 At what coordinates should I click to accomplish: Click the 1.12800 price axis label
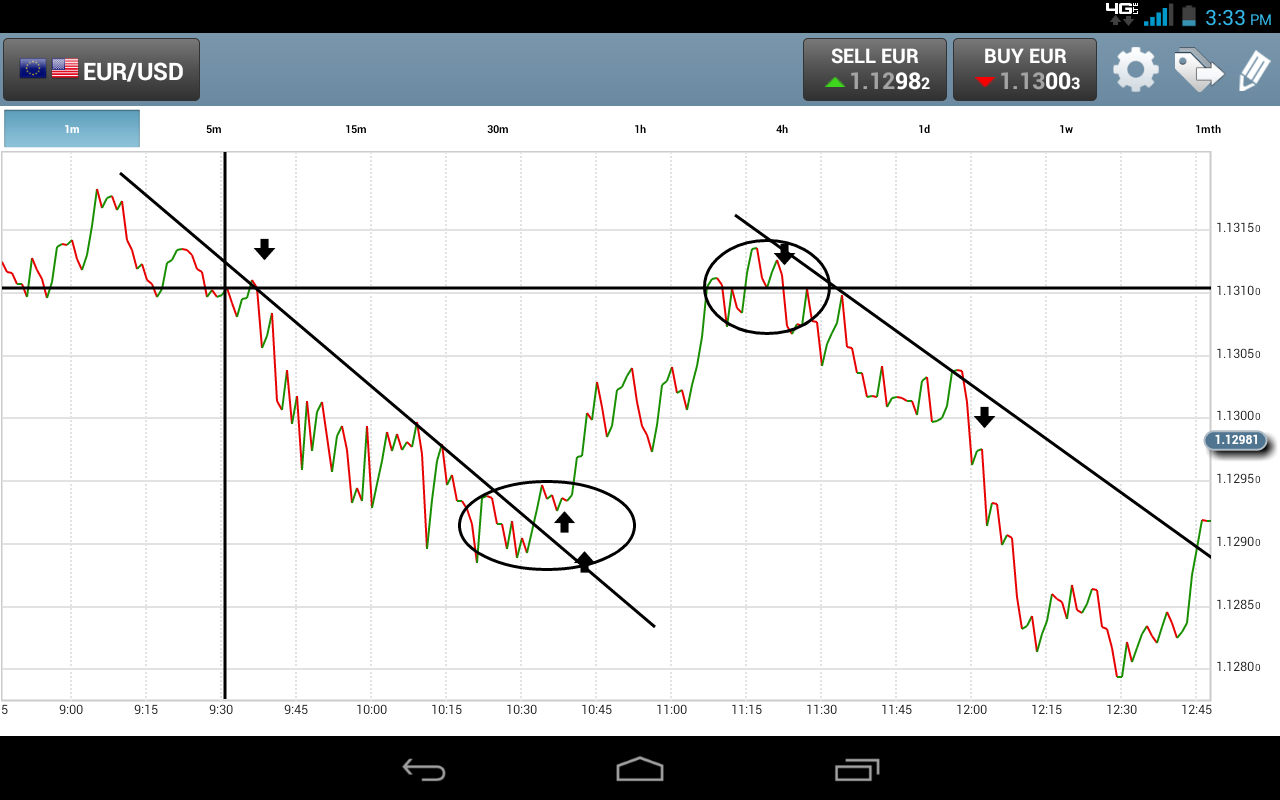click(x=1238, y=667)
